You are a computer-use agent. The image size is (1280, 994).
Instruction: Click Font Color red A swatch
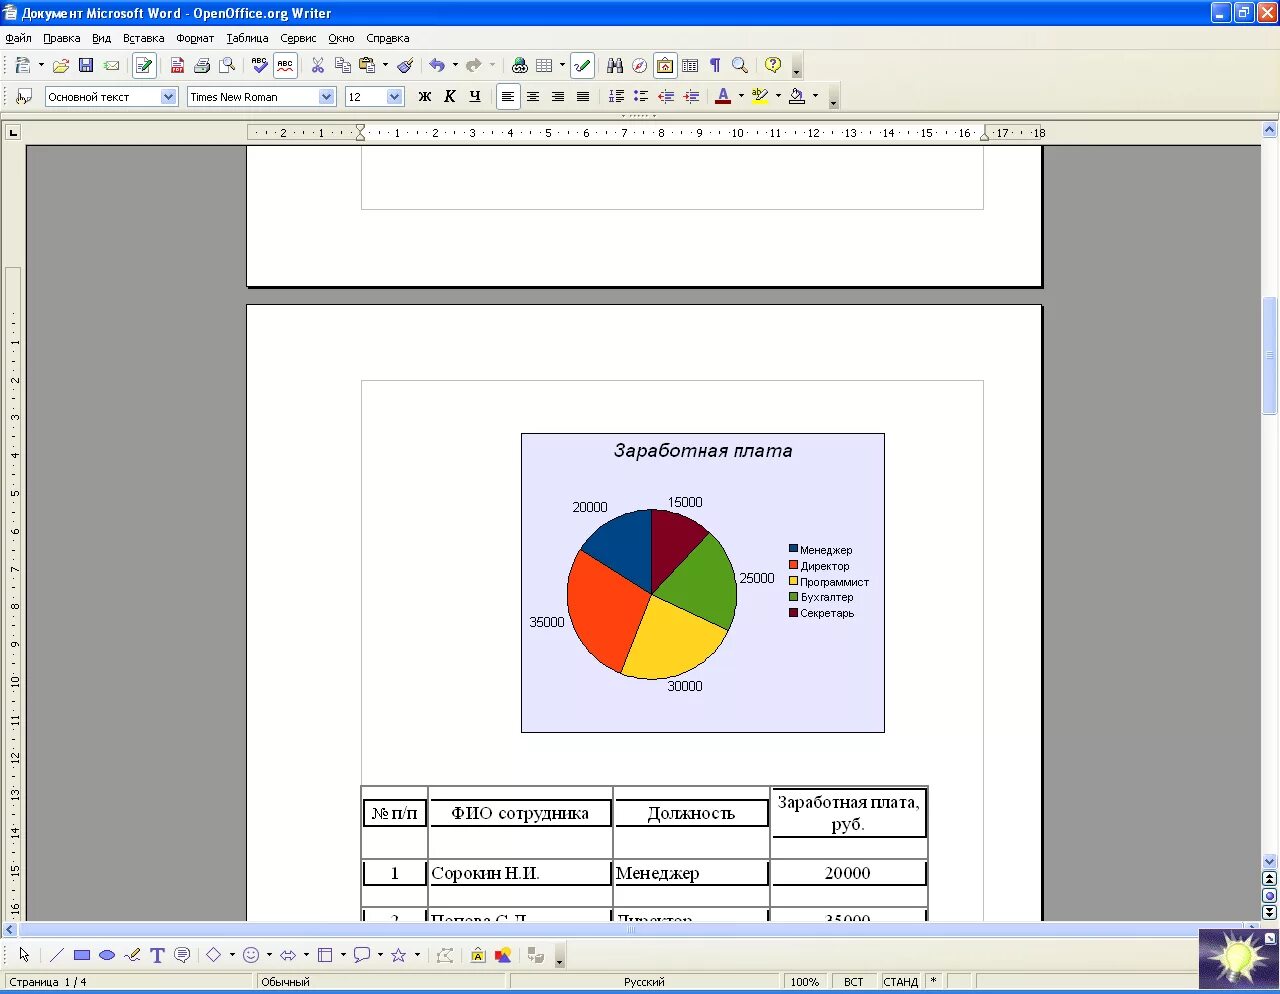[723, 97]
